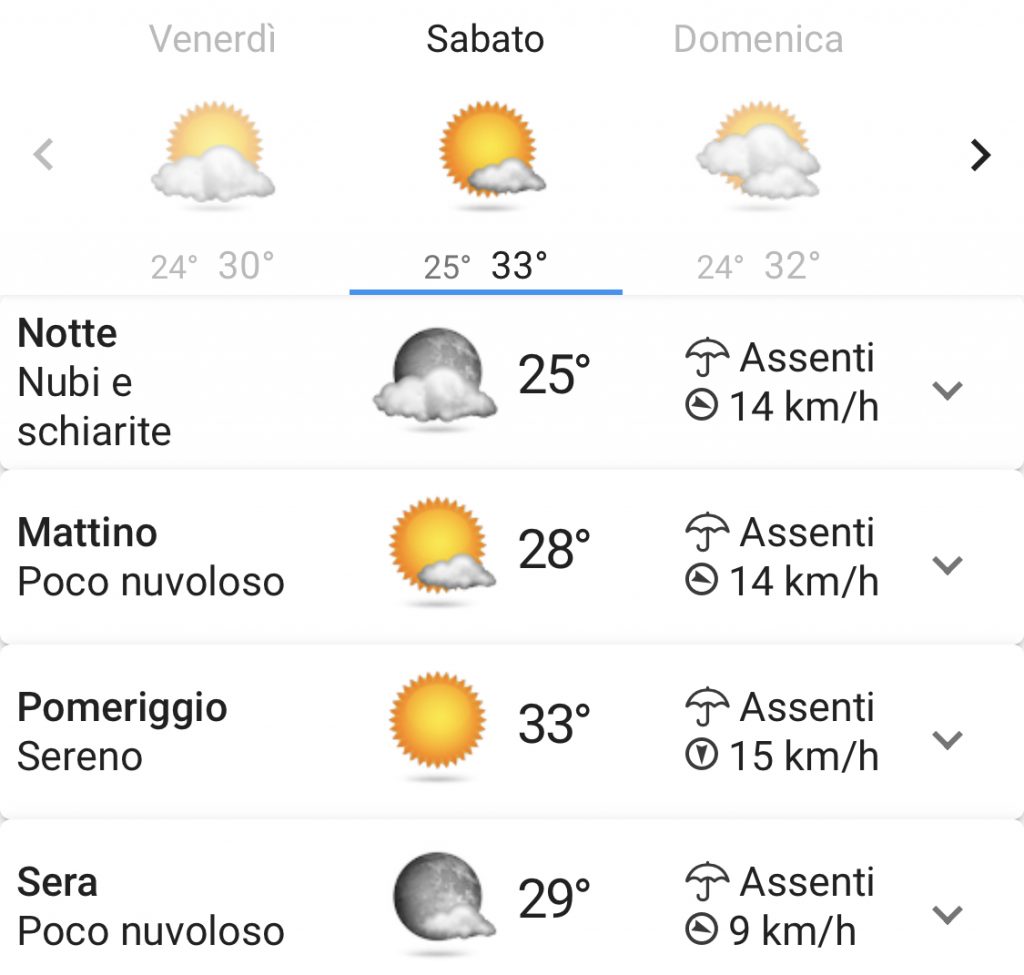Go back with left arrow chevron
This screenshot has height=975, width=1024.
tap(43, 155)
